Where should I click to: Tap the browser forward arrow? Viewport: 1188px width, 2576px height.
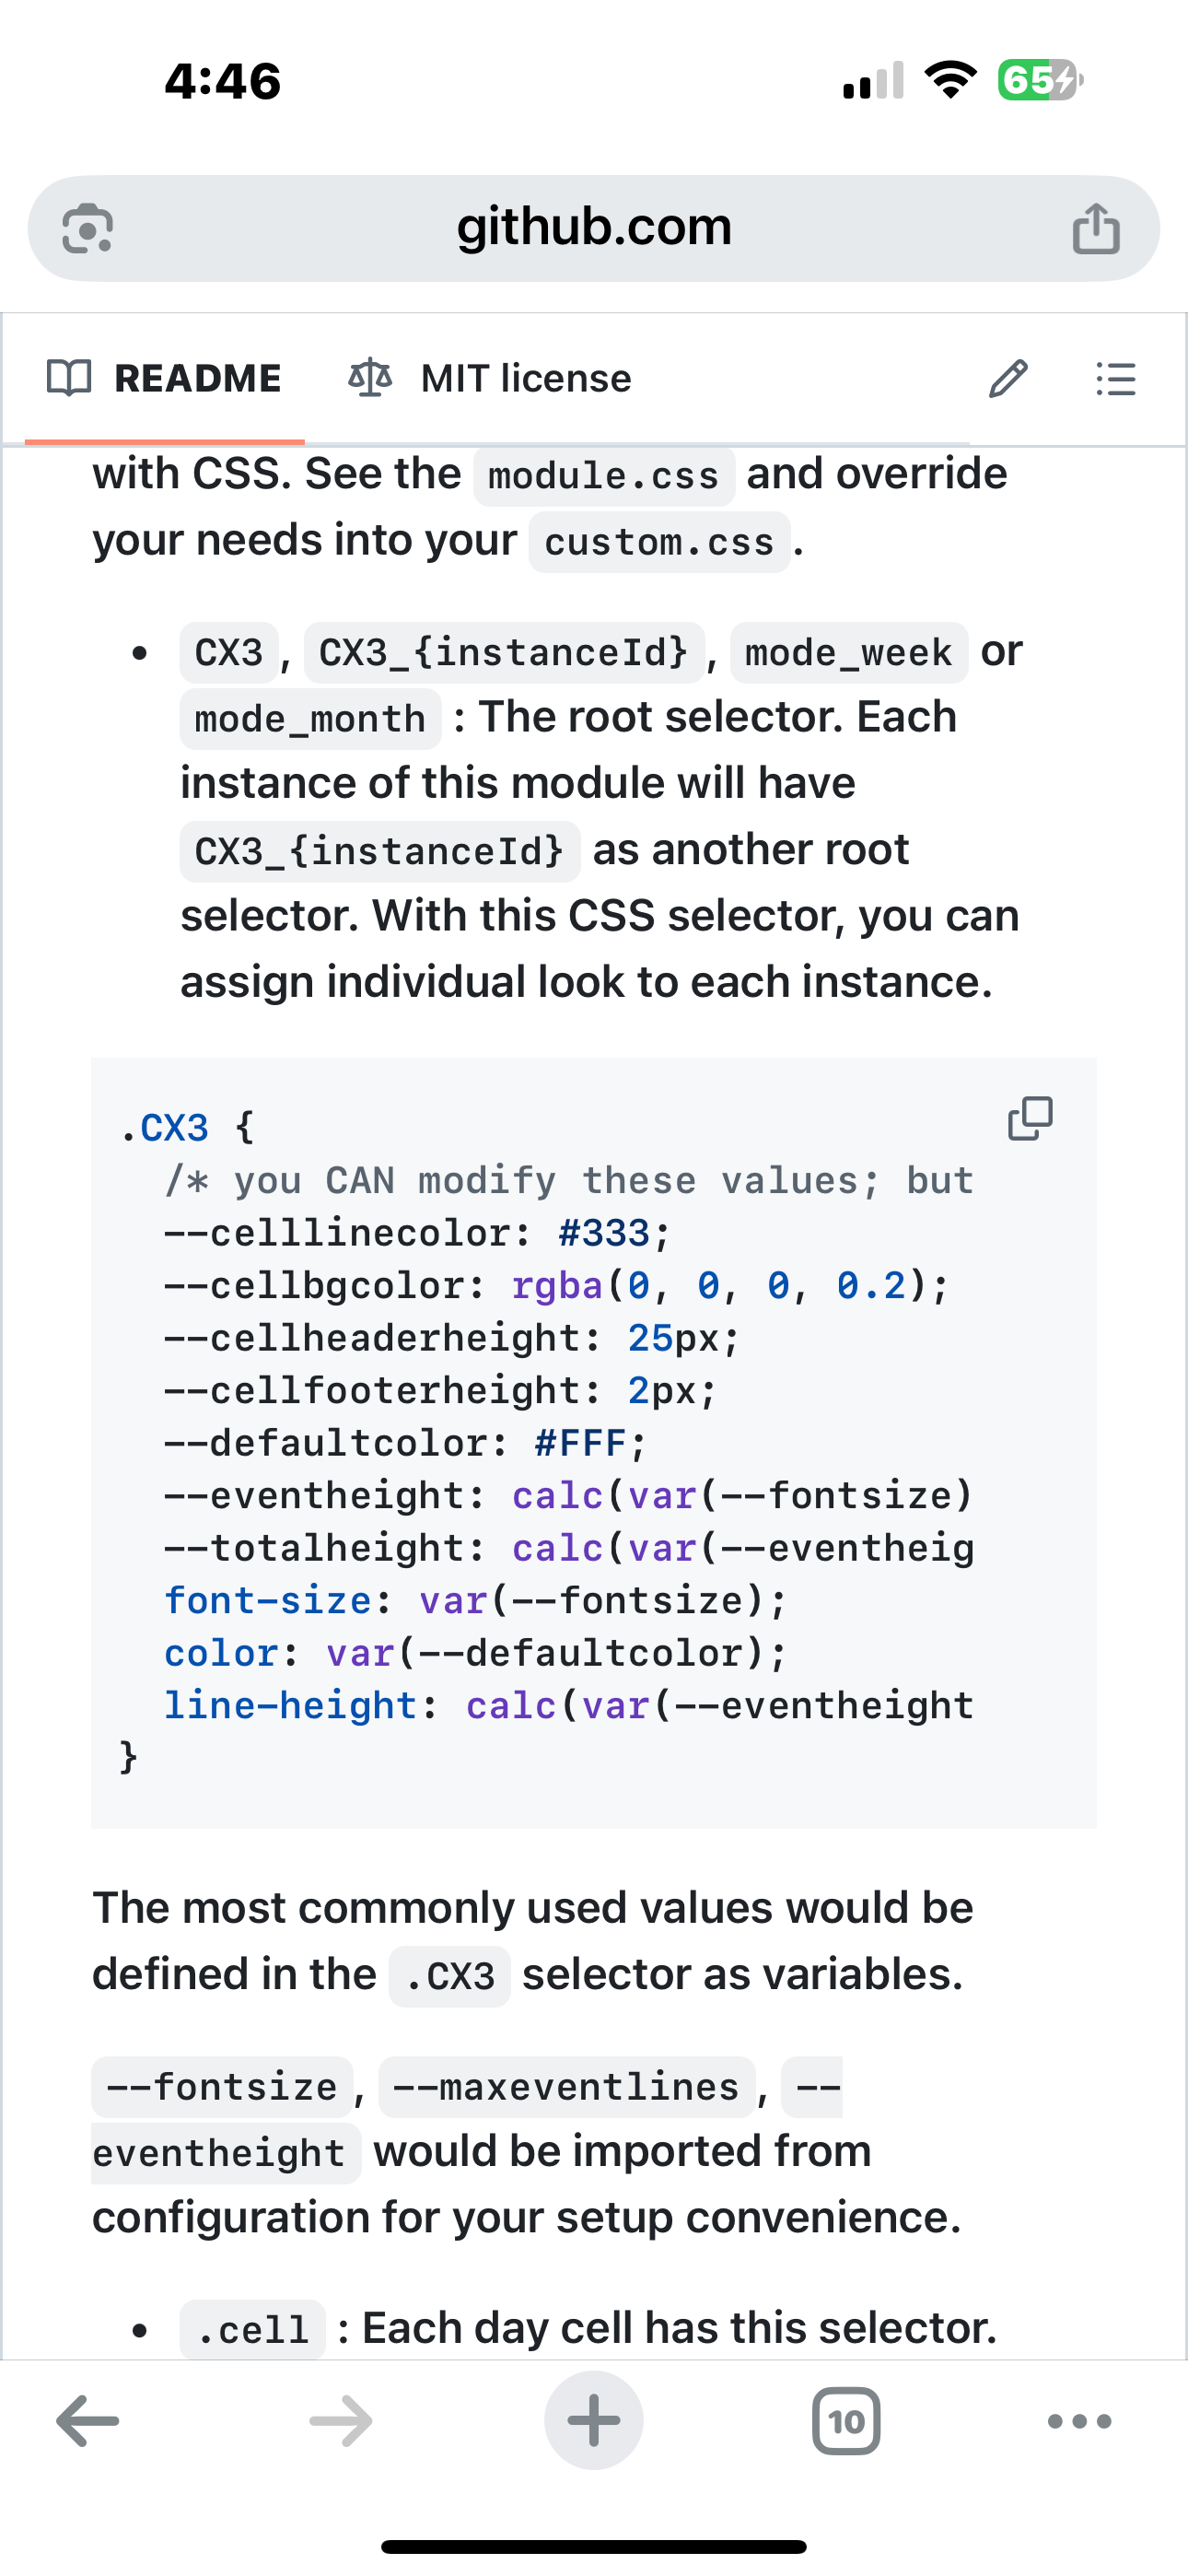coord(341,2421)
